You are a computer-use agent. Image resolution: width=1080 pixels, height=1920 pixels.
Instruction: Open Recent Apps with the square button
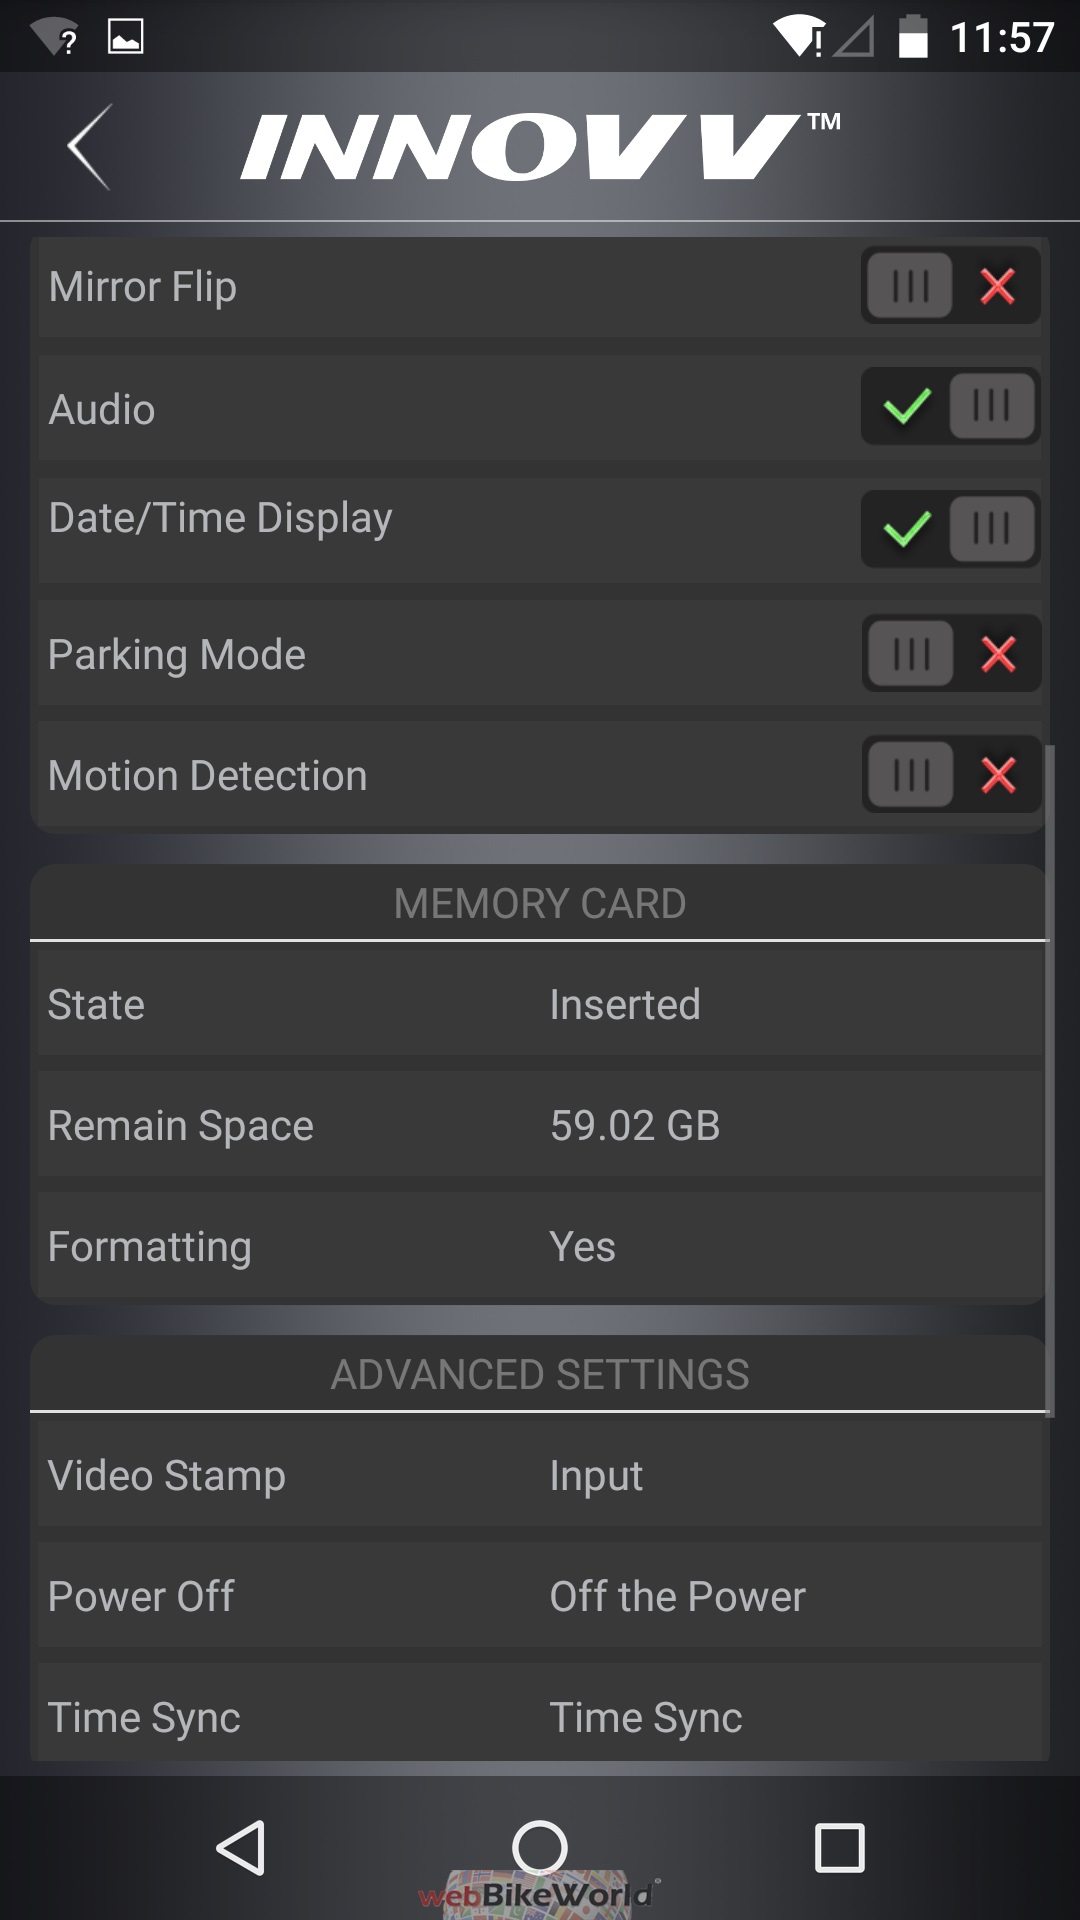pos(839,1847)
